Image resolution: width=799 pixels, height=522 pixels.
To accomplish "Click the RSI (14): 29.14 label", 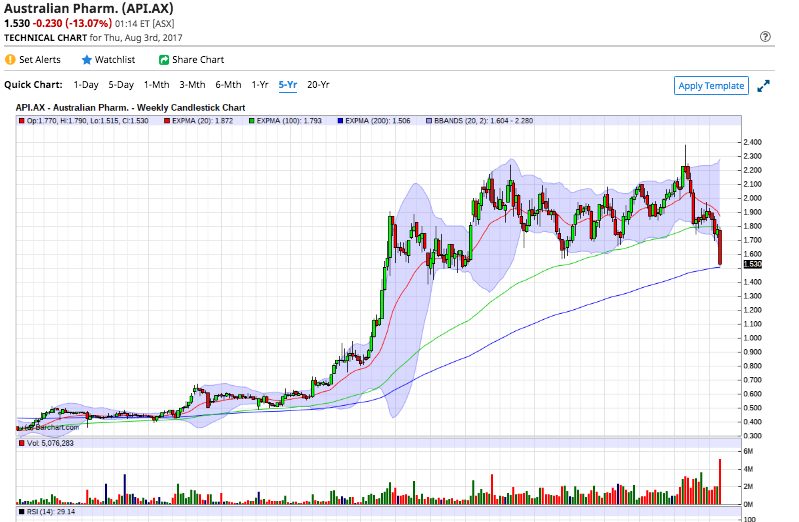I will 50,511.
